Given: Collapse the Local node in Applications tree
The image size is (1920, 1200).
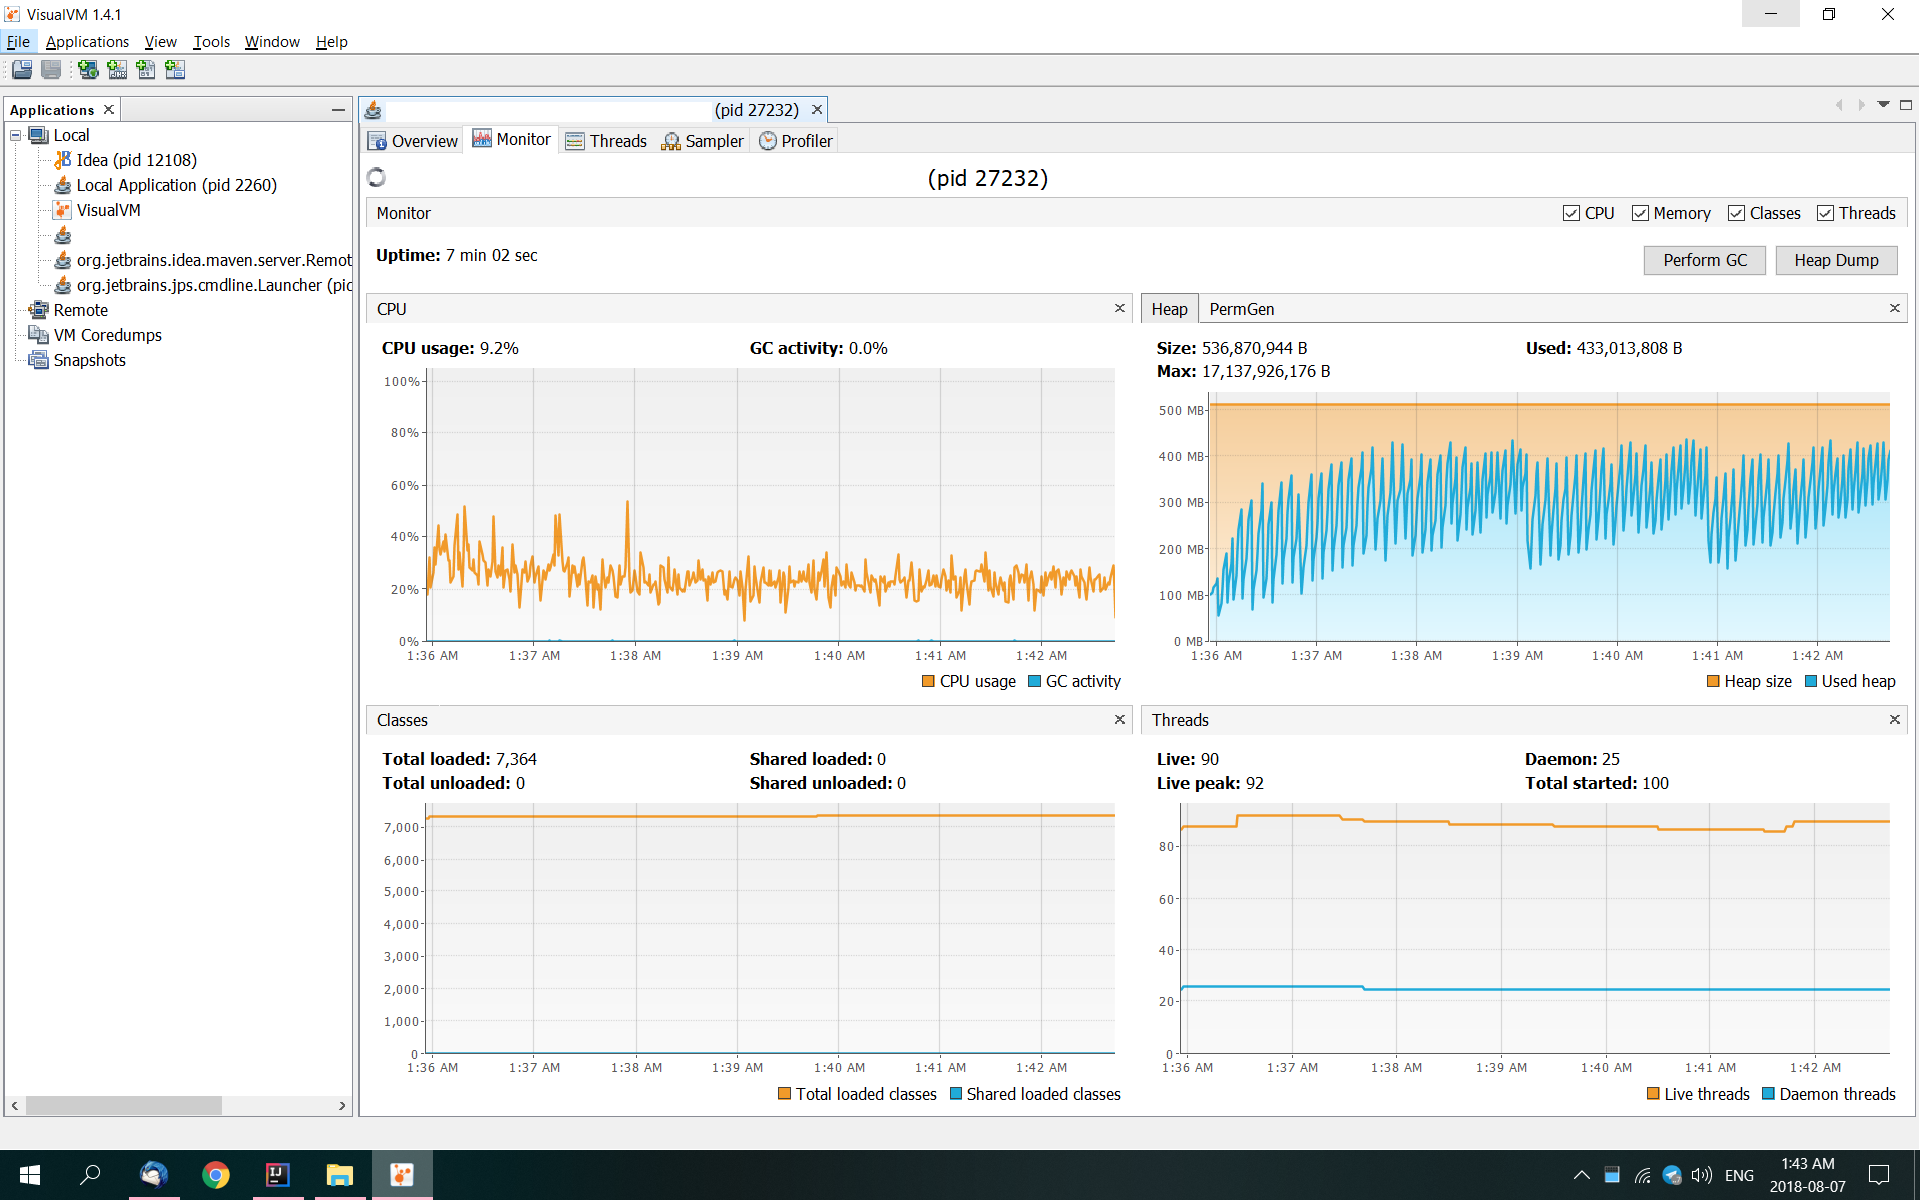Looking at the screenshot, I should point(16,135).
